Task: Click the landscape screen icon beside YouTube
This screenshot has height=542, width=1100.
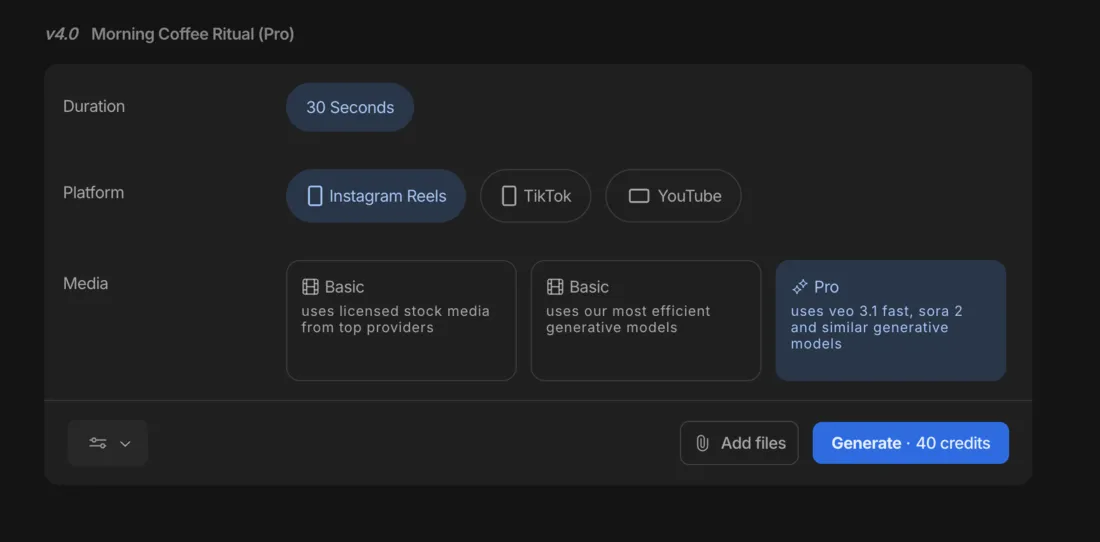Action: [639, 196]
